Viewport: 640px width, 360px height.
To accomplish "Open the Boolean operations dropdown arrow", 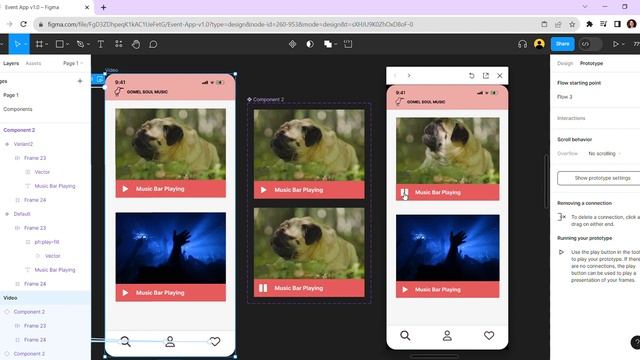I will point(336,44).
